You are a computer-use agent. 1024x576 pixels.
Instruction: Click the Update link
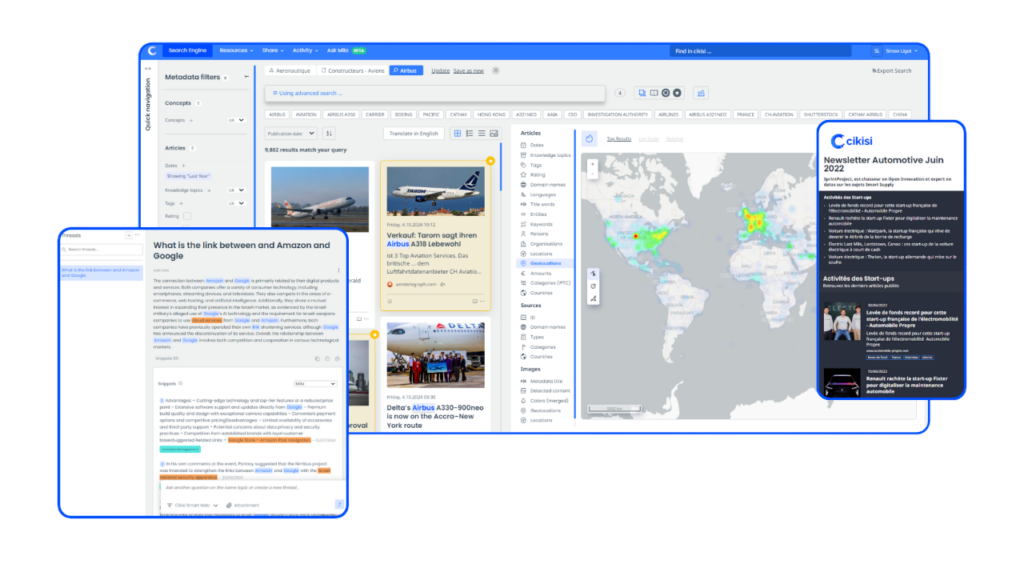(x=440, y=71)
